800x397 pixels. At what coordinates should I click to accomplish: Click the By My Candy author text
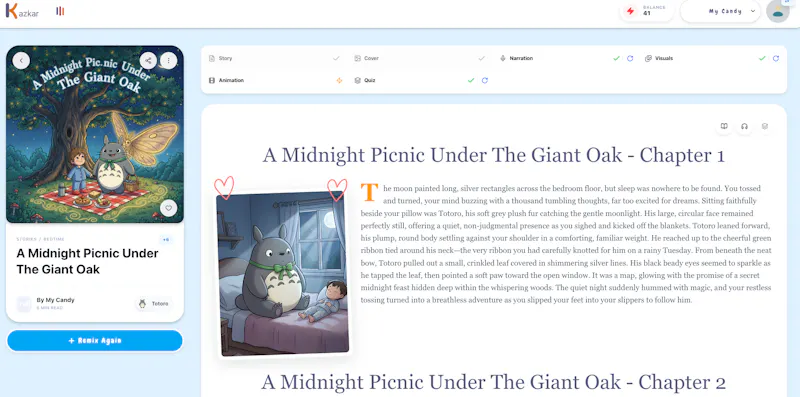[55, 300]
